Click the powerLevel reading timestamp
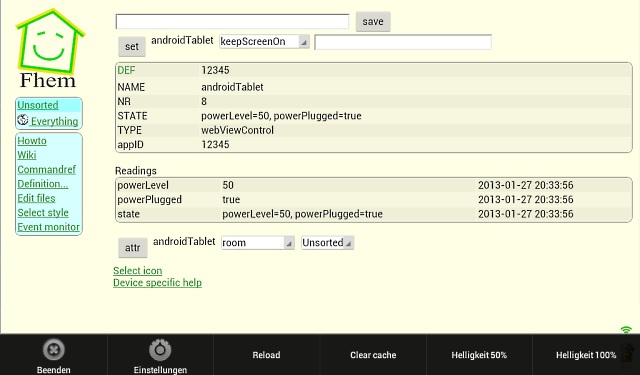Viewport: 640px width, 375px height. click(526, 185)
